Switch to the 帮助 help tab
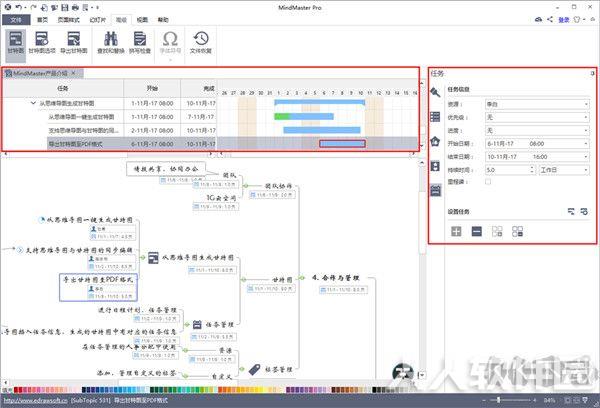The width and height of the screenshot is (600, 408). click(x=163, y=20)
